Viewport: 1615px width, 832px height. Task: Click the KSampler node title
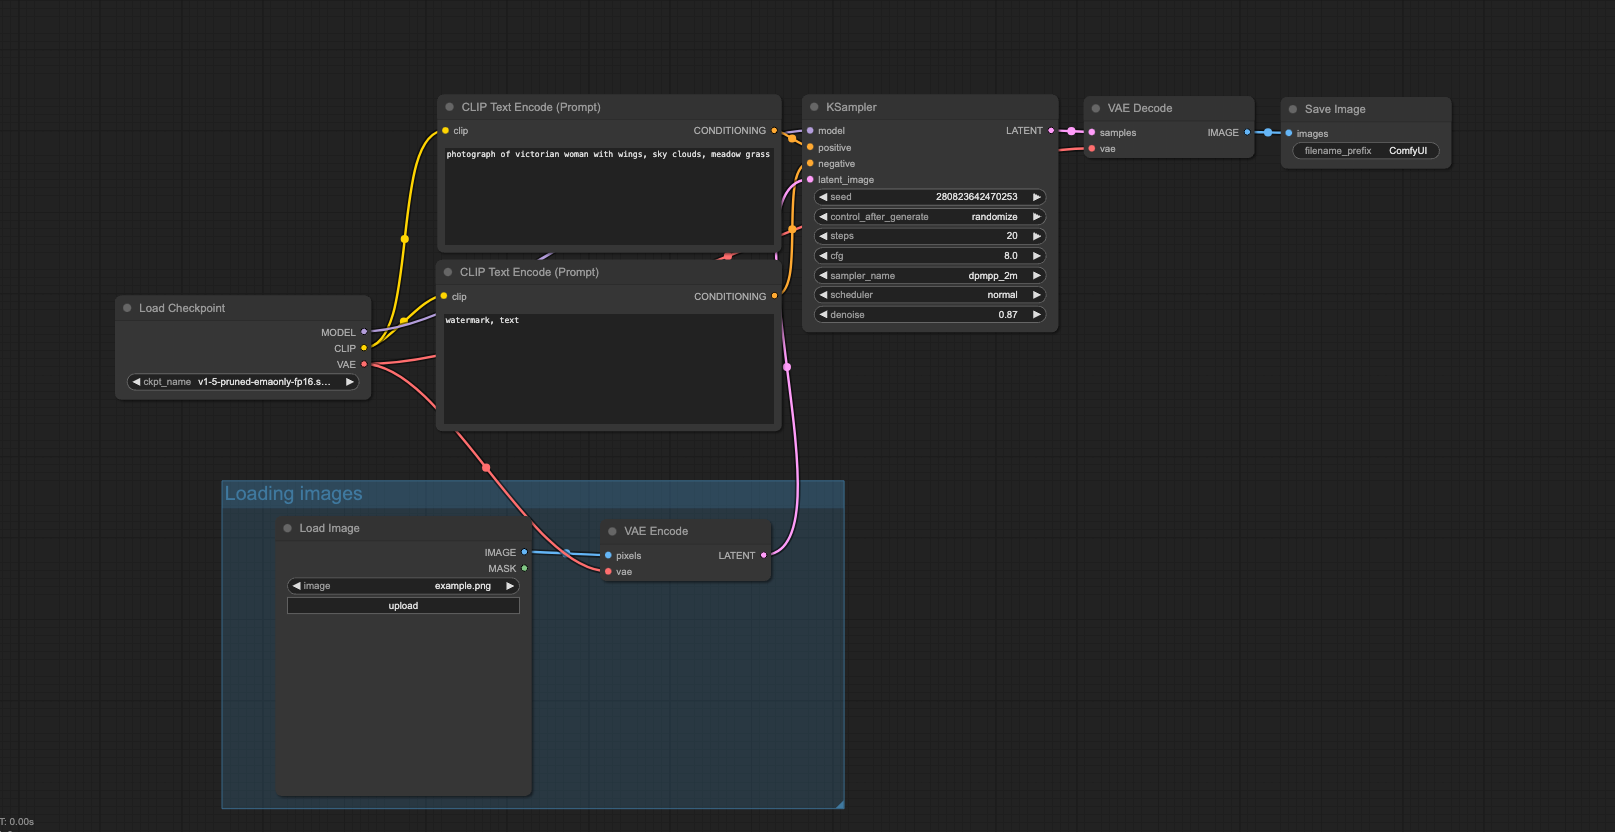(x=851, y=107)
